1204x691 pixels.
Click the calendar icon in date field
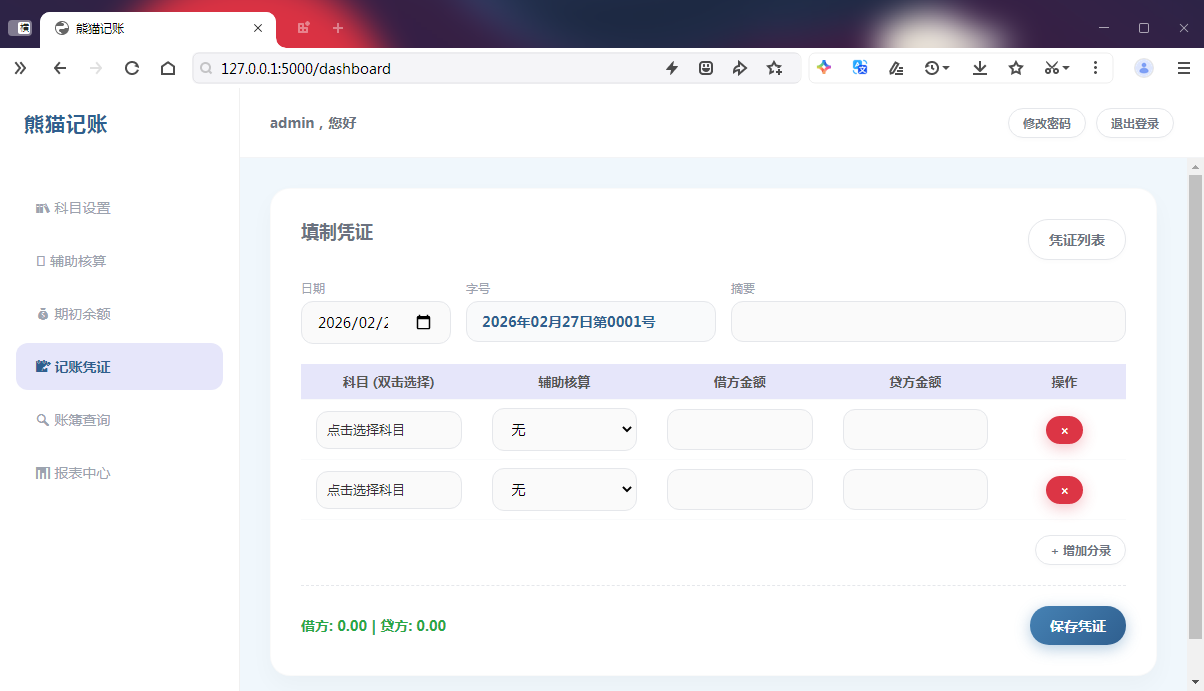(423, 323)
